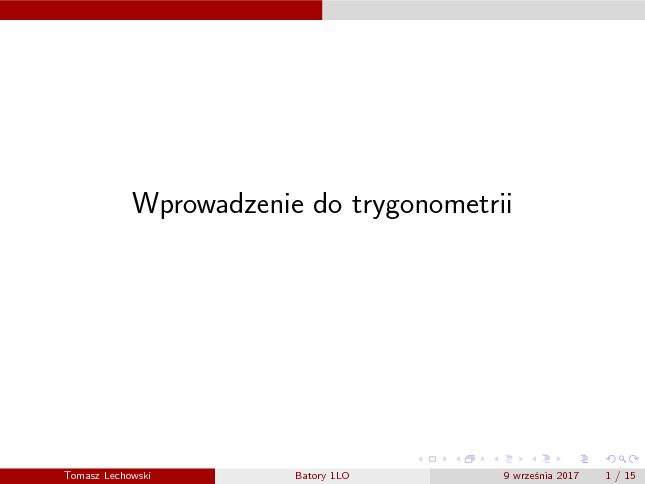Click the Batory 1LO footer text

coord(322,476)
